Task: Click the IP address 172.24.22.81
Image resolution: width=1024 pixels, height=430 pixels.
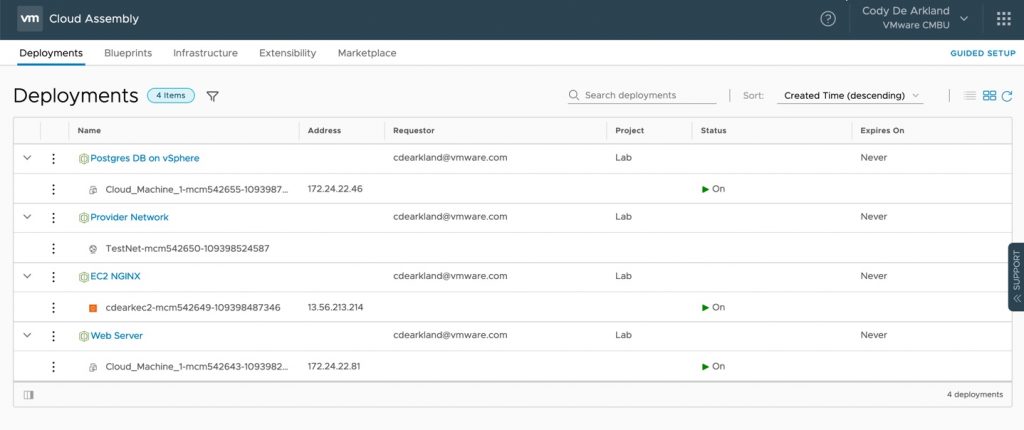Action: pos(334,366)
